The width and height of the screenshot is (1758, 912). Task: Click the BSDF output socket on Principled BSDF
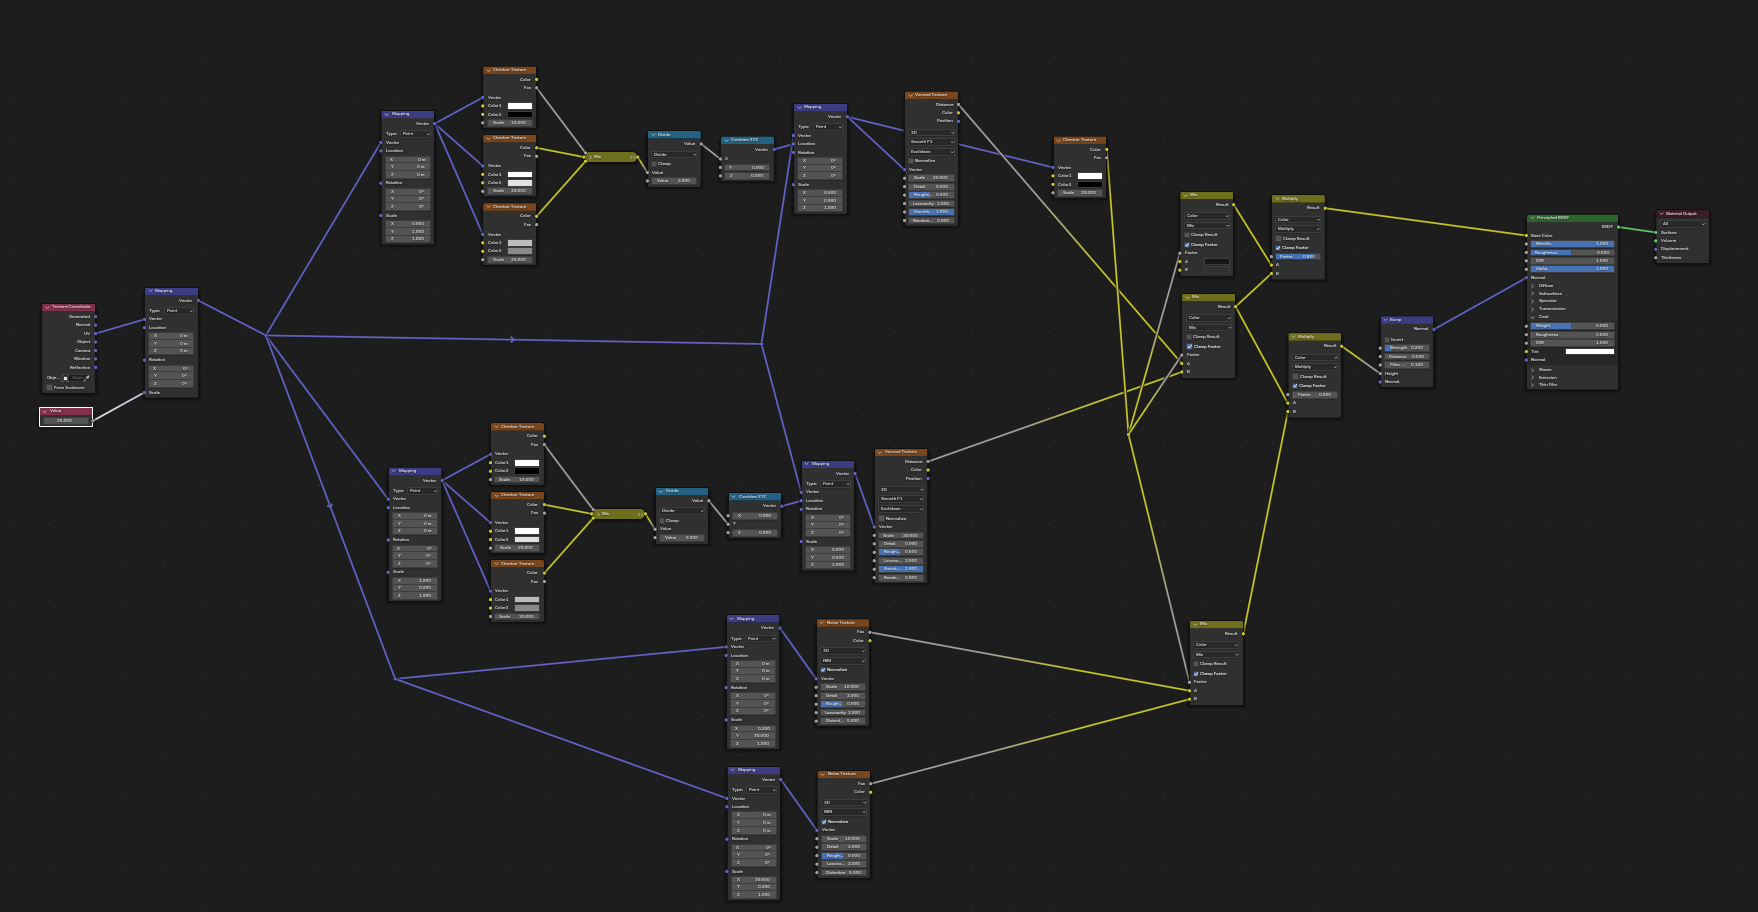point(1618,227)
